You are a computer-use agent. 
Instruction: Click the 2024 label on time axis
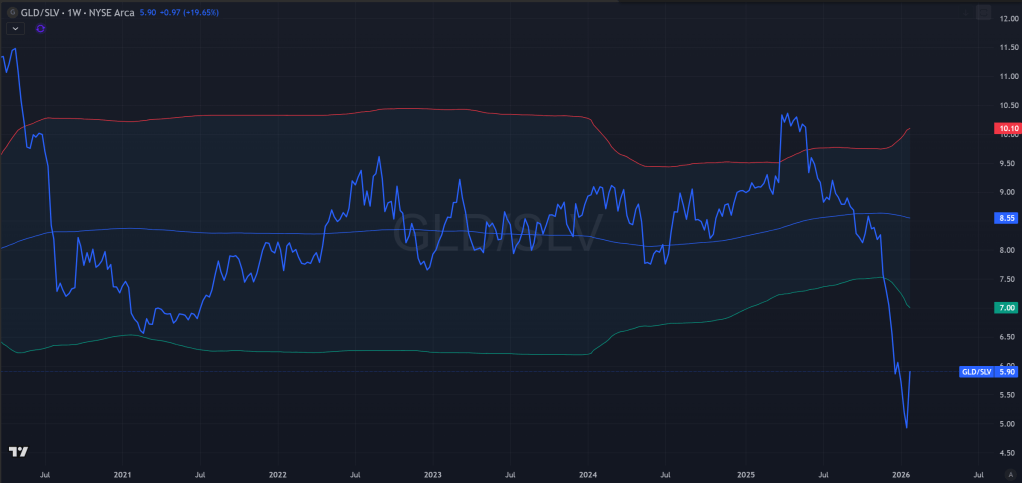pyautogui.click(x=588, y=473)
